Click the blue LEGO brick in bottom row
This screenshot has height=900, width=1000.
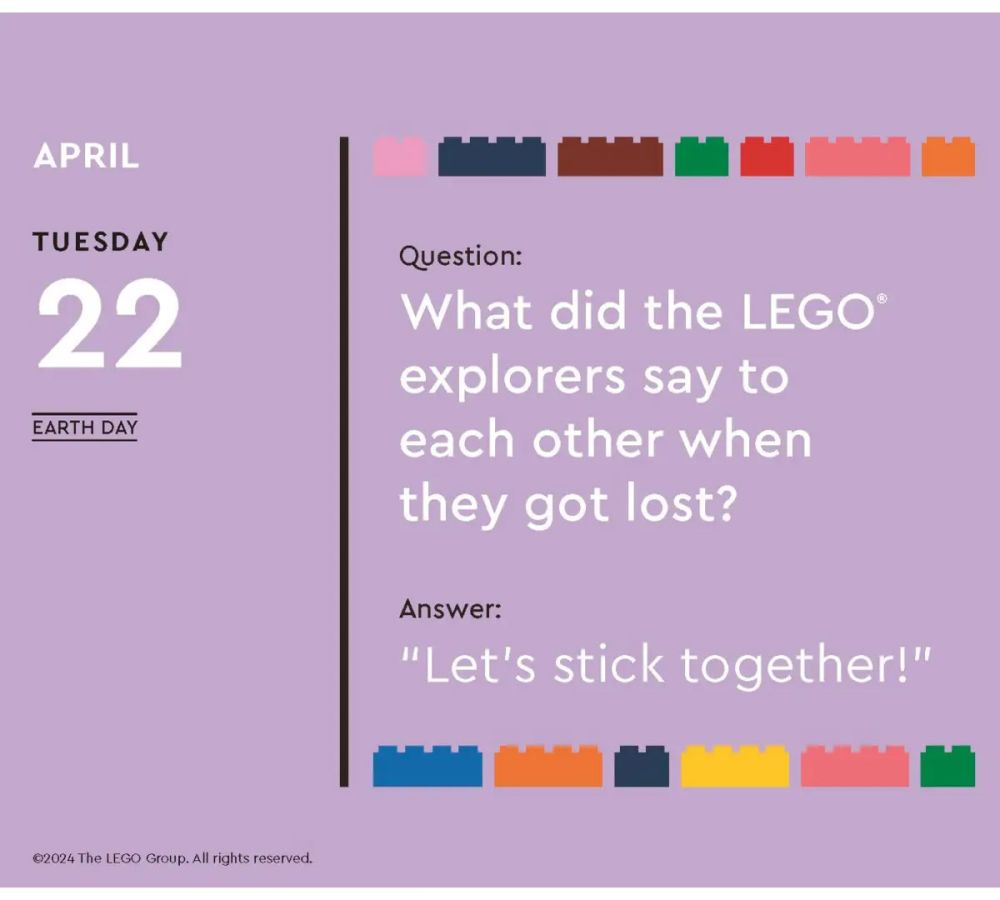(x=427, y=765)
